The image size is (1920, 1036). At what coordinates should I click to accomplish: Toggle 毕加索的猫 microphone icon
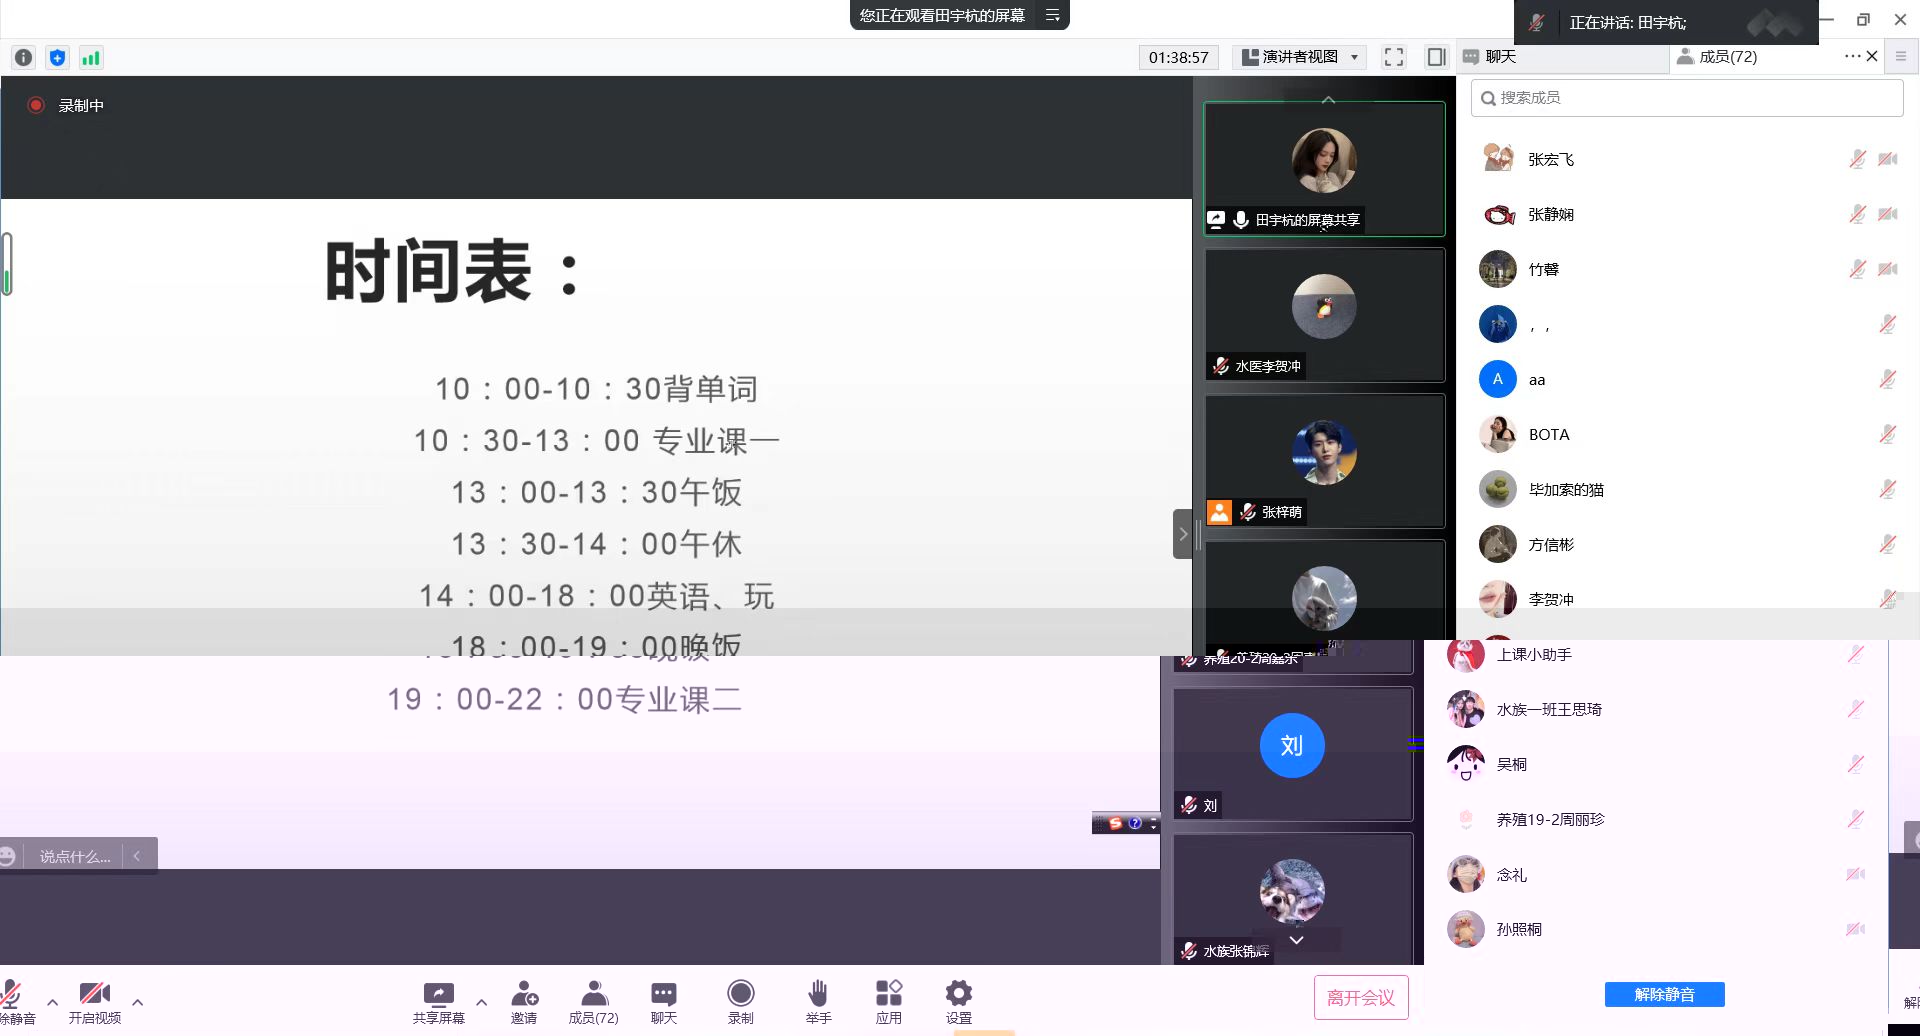pyautogui.click(x=1888, y=489)
